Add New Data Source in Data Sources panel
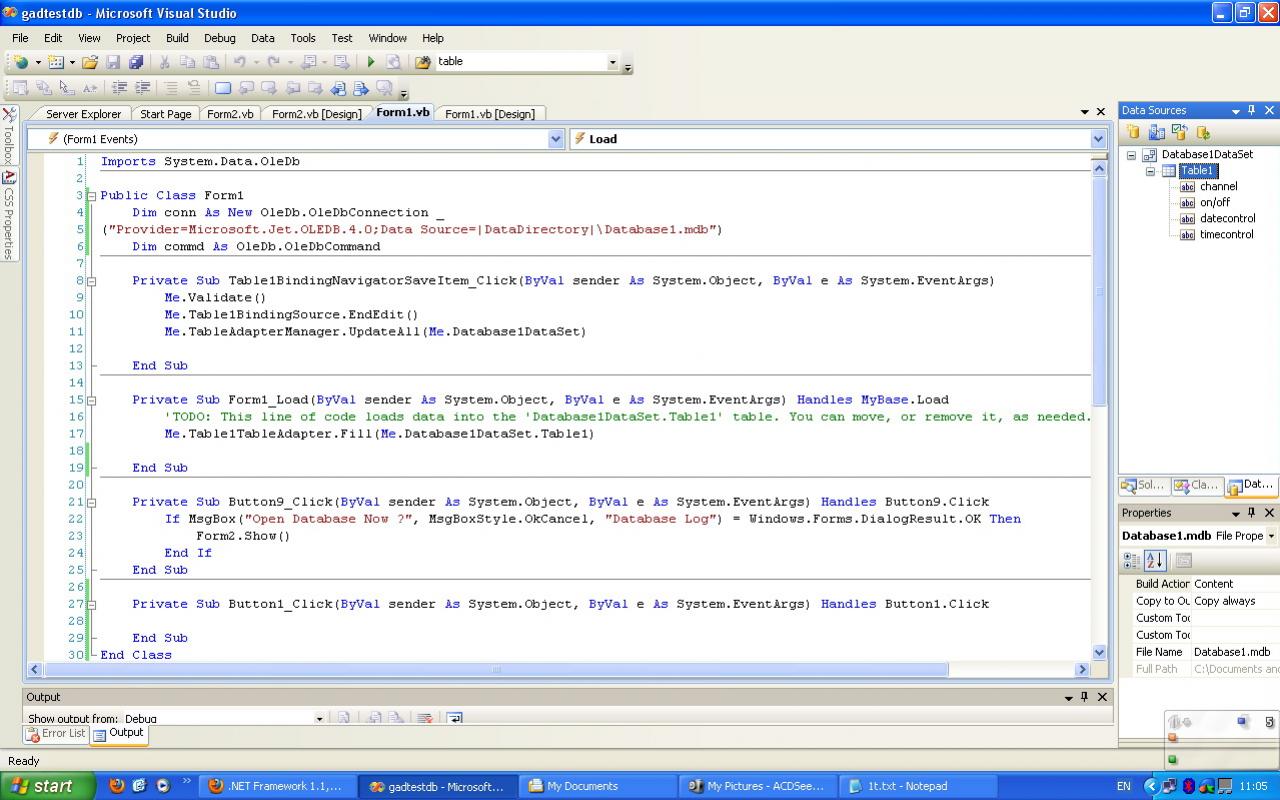1280x800 pixels. 1134,132
